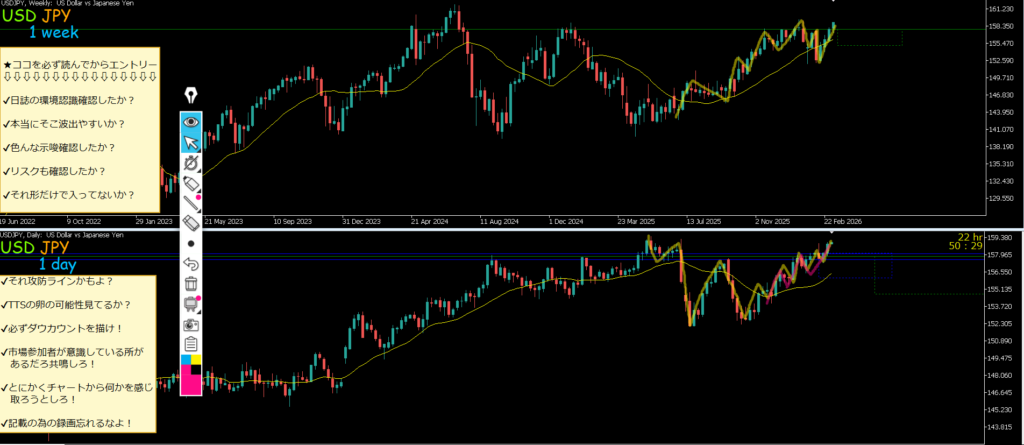Open the clipboard notes icon

tap(190, 344)
